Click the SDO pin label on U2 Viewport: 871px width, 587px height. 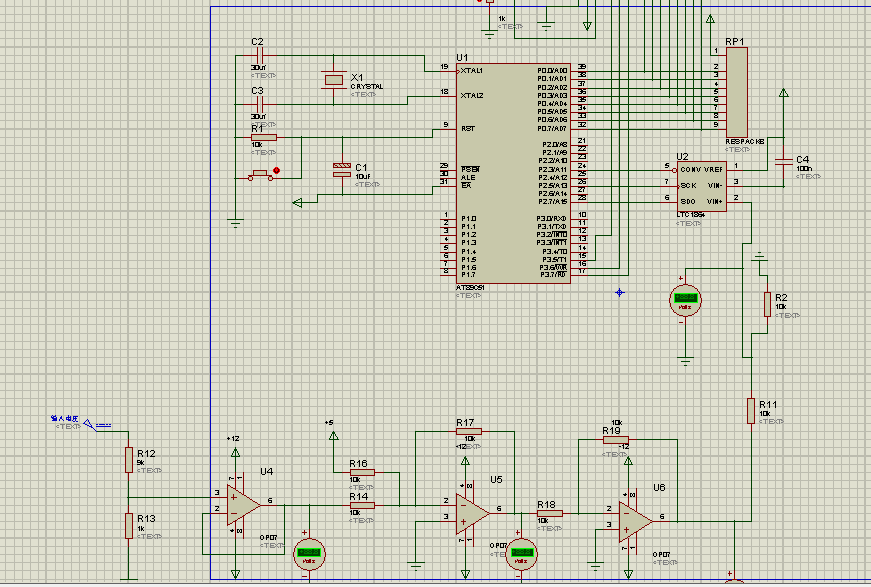tap(688, 202)
